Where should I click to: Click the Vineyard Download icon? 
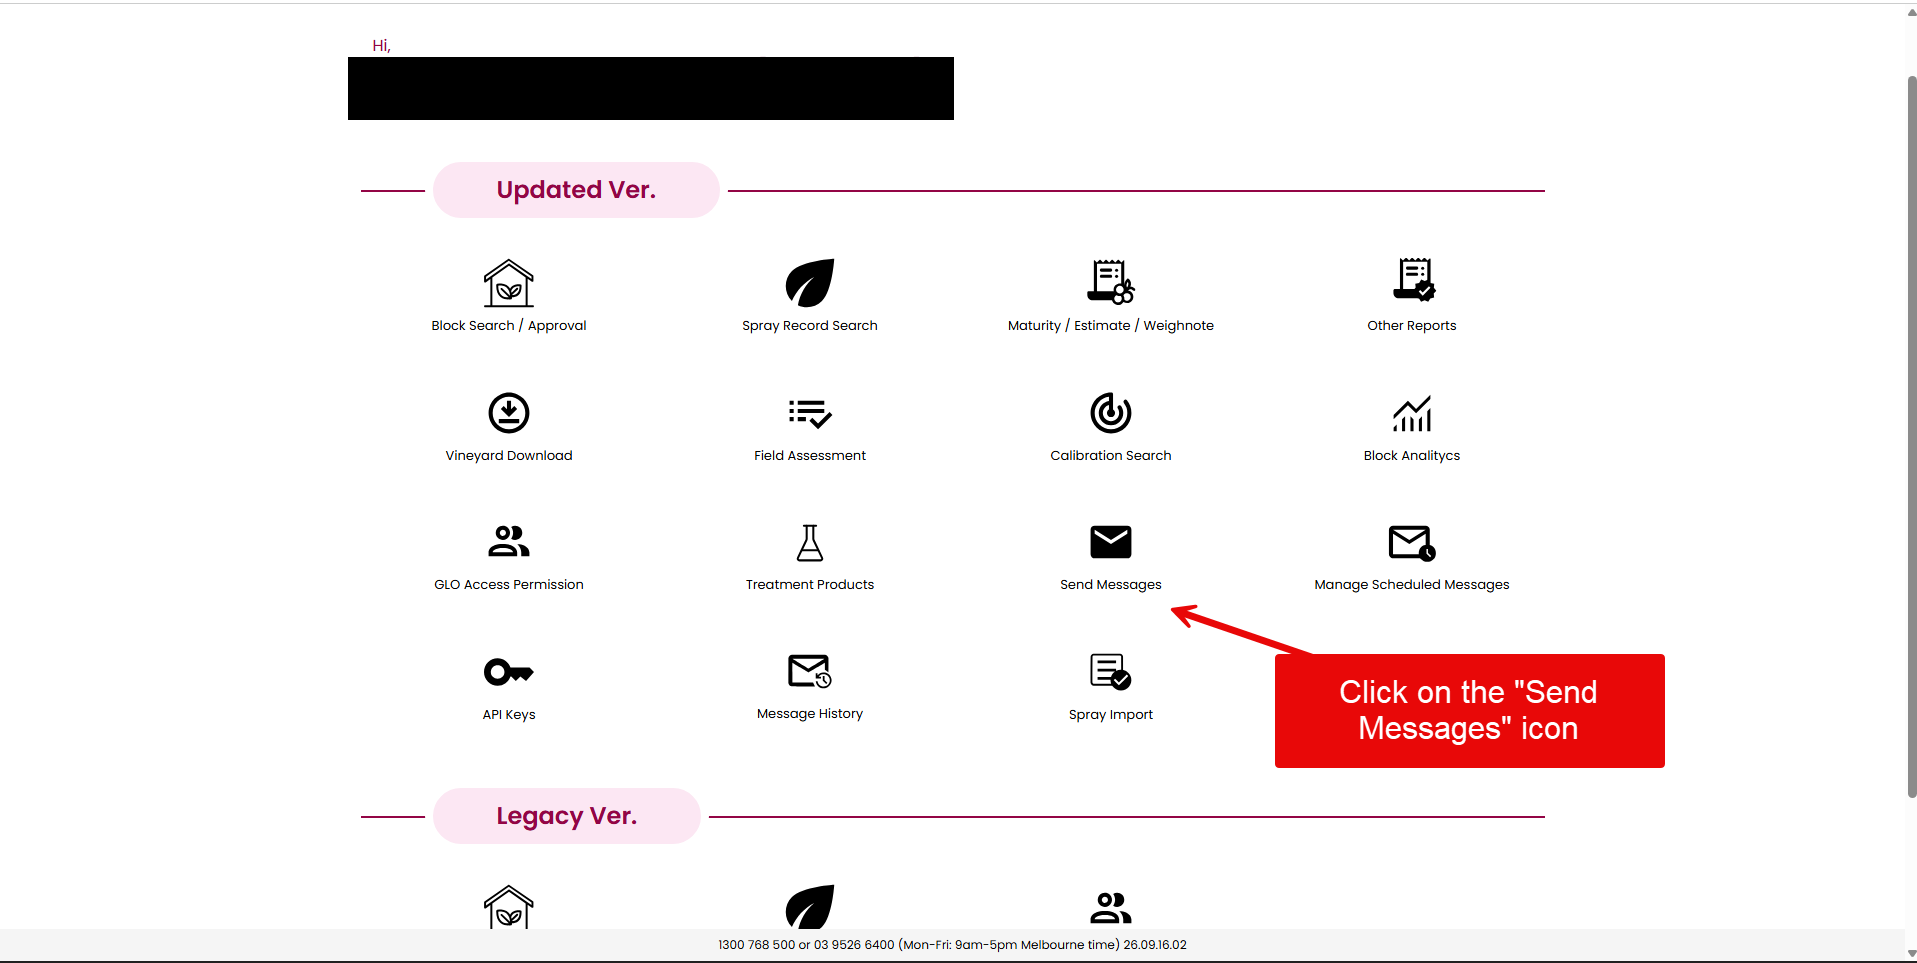[x=509, y=413]
